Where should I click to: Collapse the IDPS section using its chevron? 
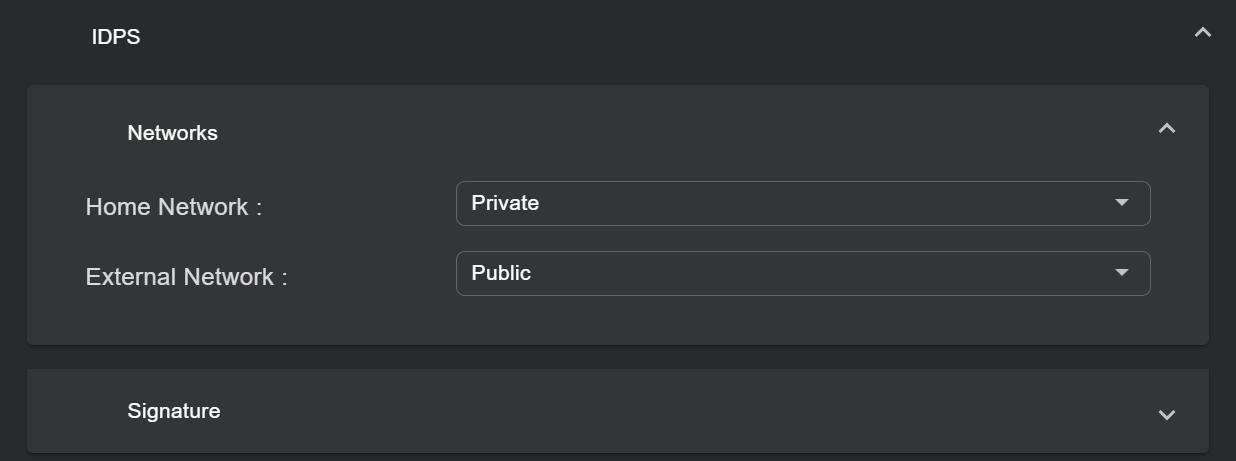pyautogui.click(x=1202, y=33)
